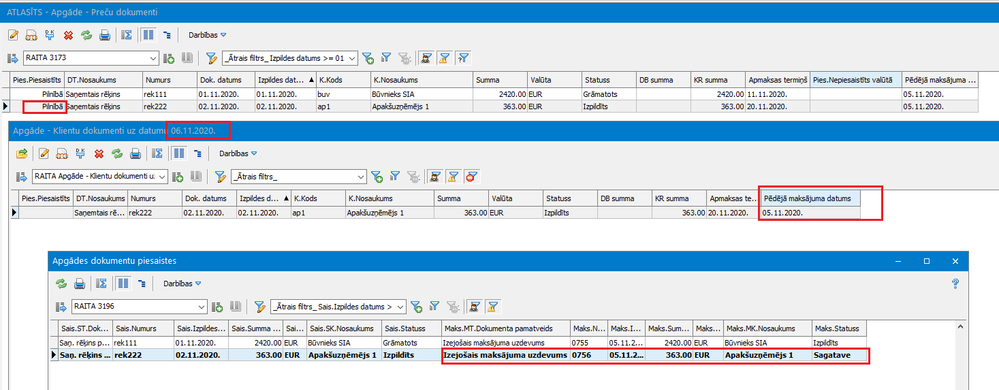
Task: Open the RAITA Apgāde - Klientu dokumenti dropdown
Action: tap(162, 176)
